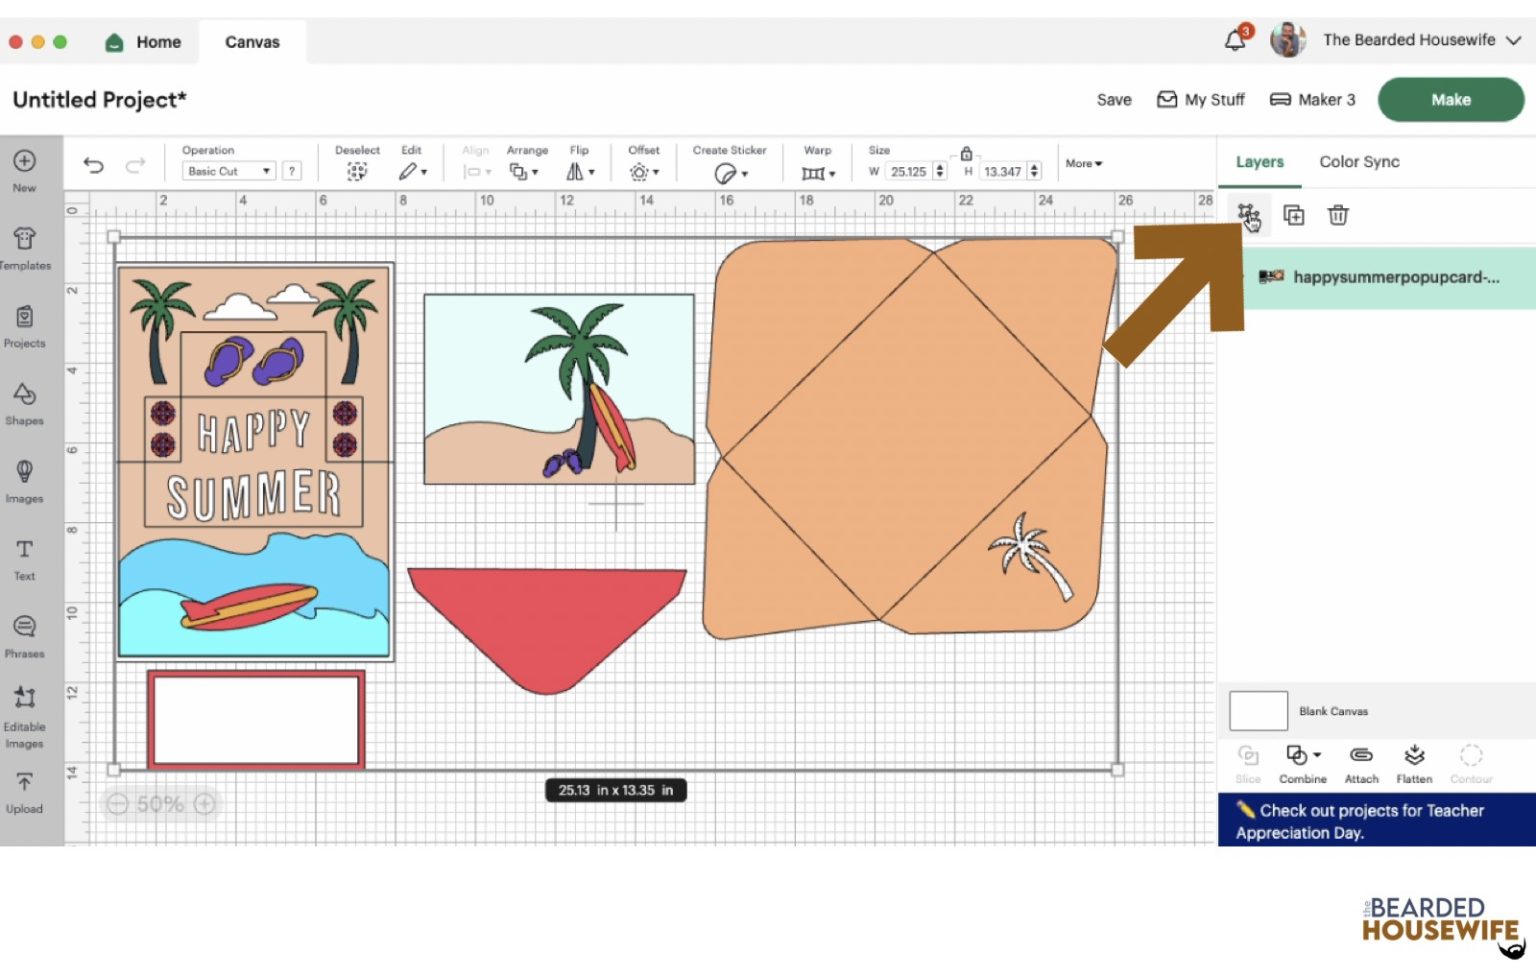
Task: Click the Undo arrow icon
Action: [x=93, y=165]
